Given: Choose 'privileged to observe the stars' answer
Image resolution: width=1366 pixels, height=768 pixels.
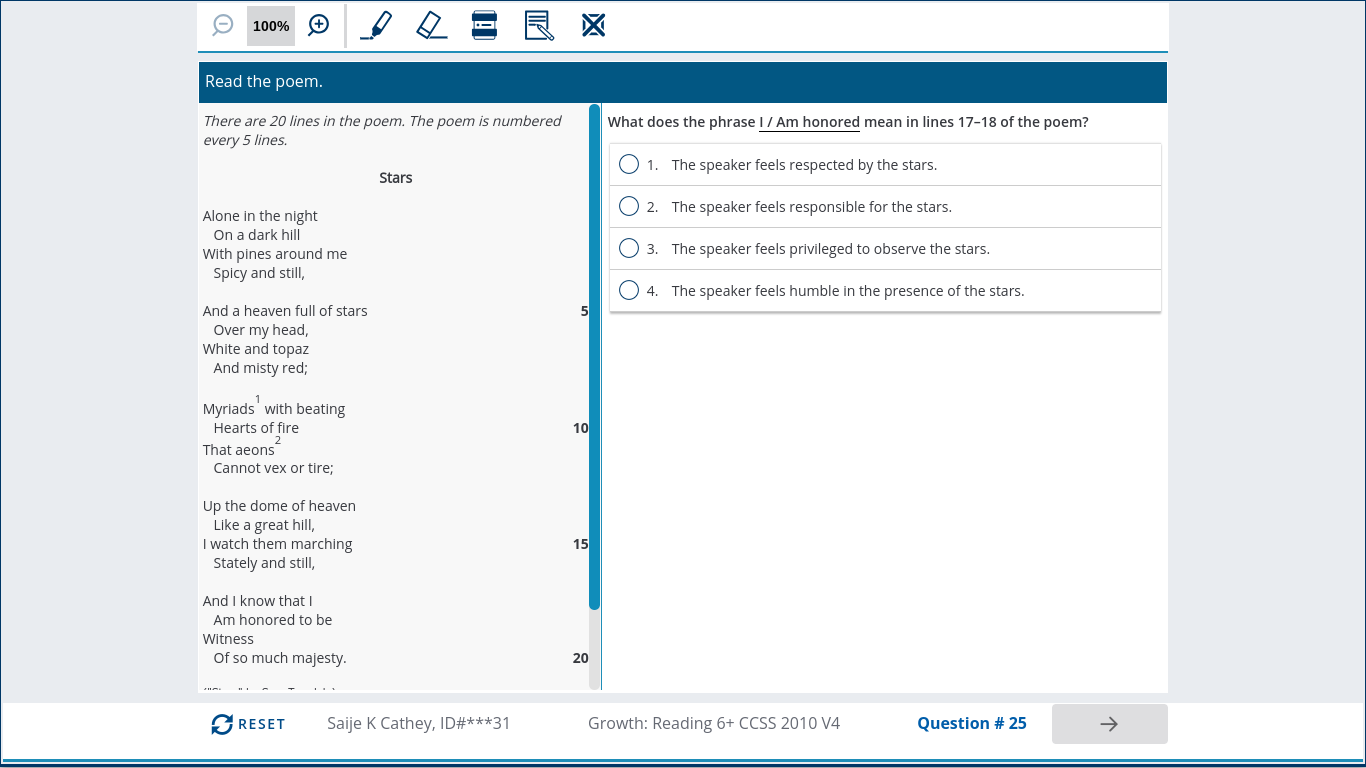Looking at the screenshot, I should tap(831, 249).
